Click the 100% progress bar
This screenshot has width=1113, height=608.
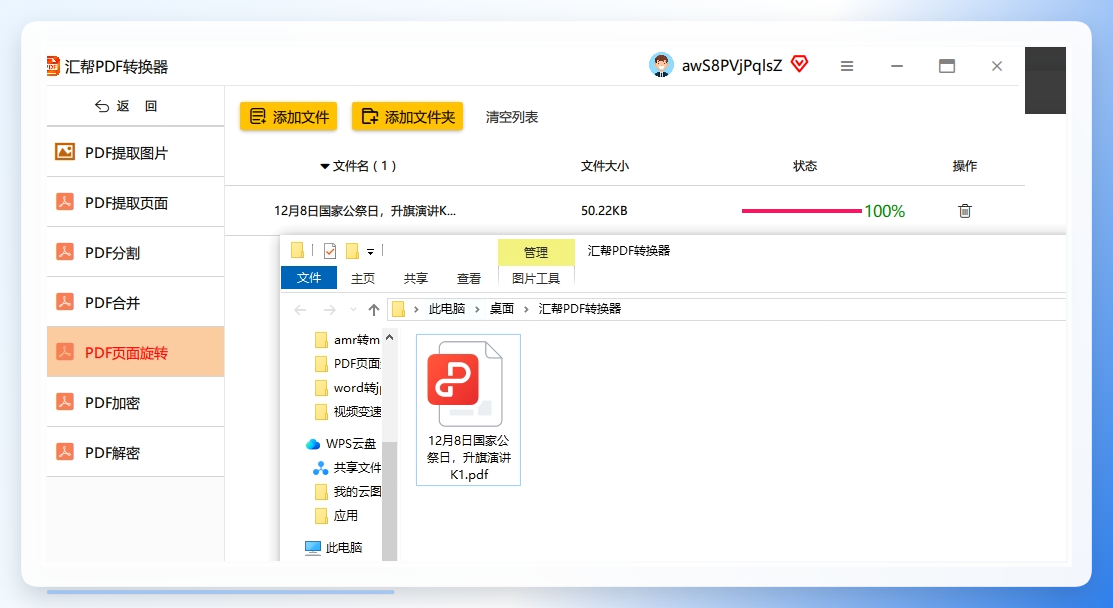click(801, 211)
